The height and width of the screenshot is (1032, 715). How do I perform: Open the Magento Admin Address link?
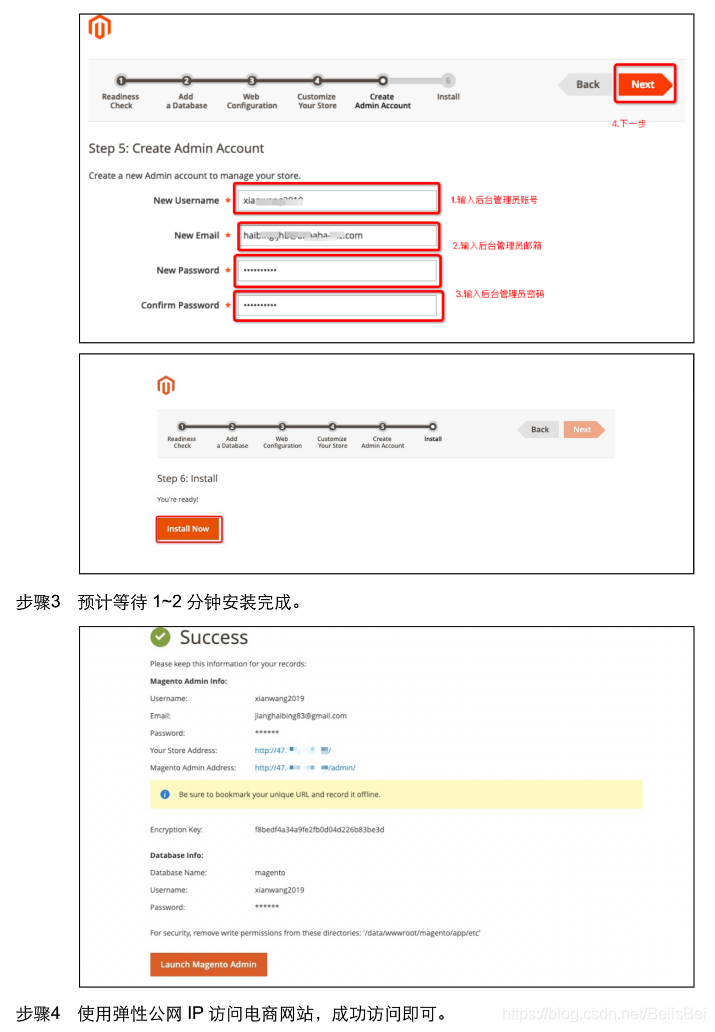click(305, 767)
